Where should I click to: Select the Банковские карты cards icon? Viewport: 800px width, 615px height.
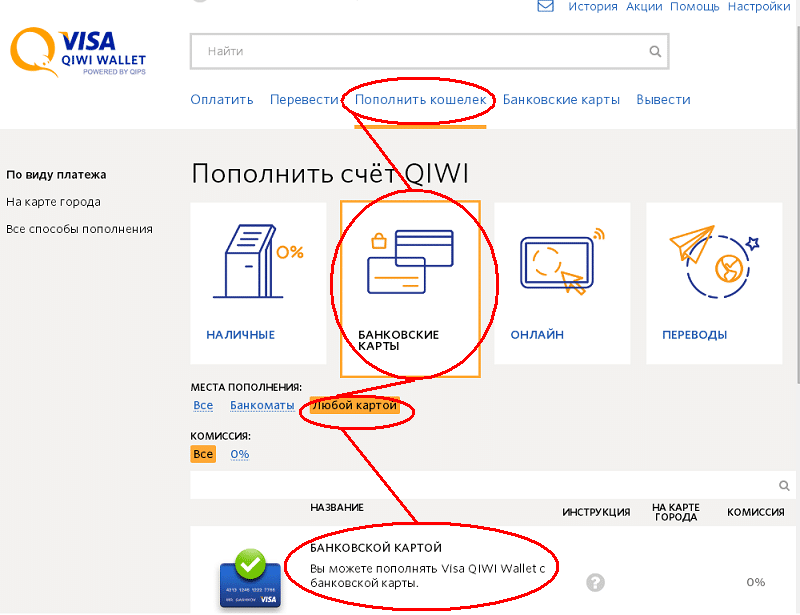click(x=410, y=262)
